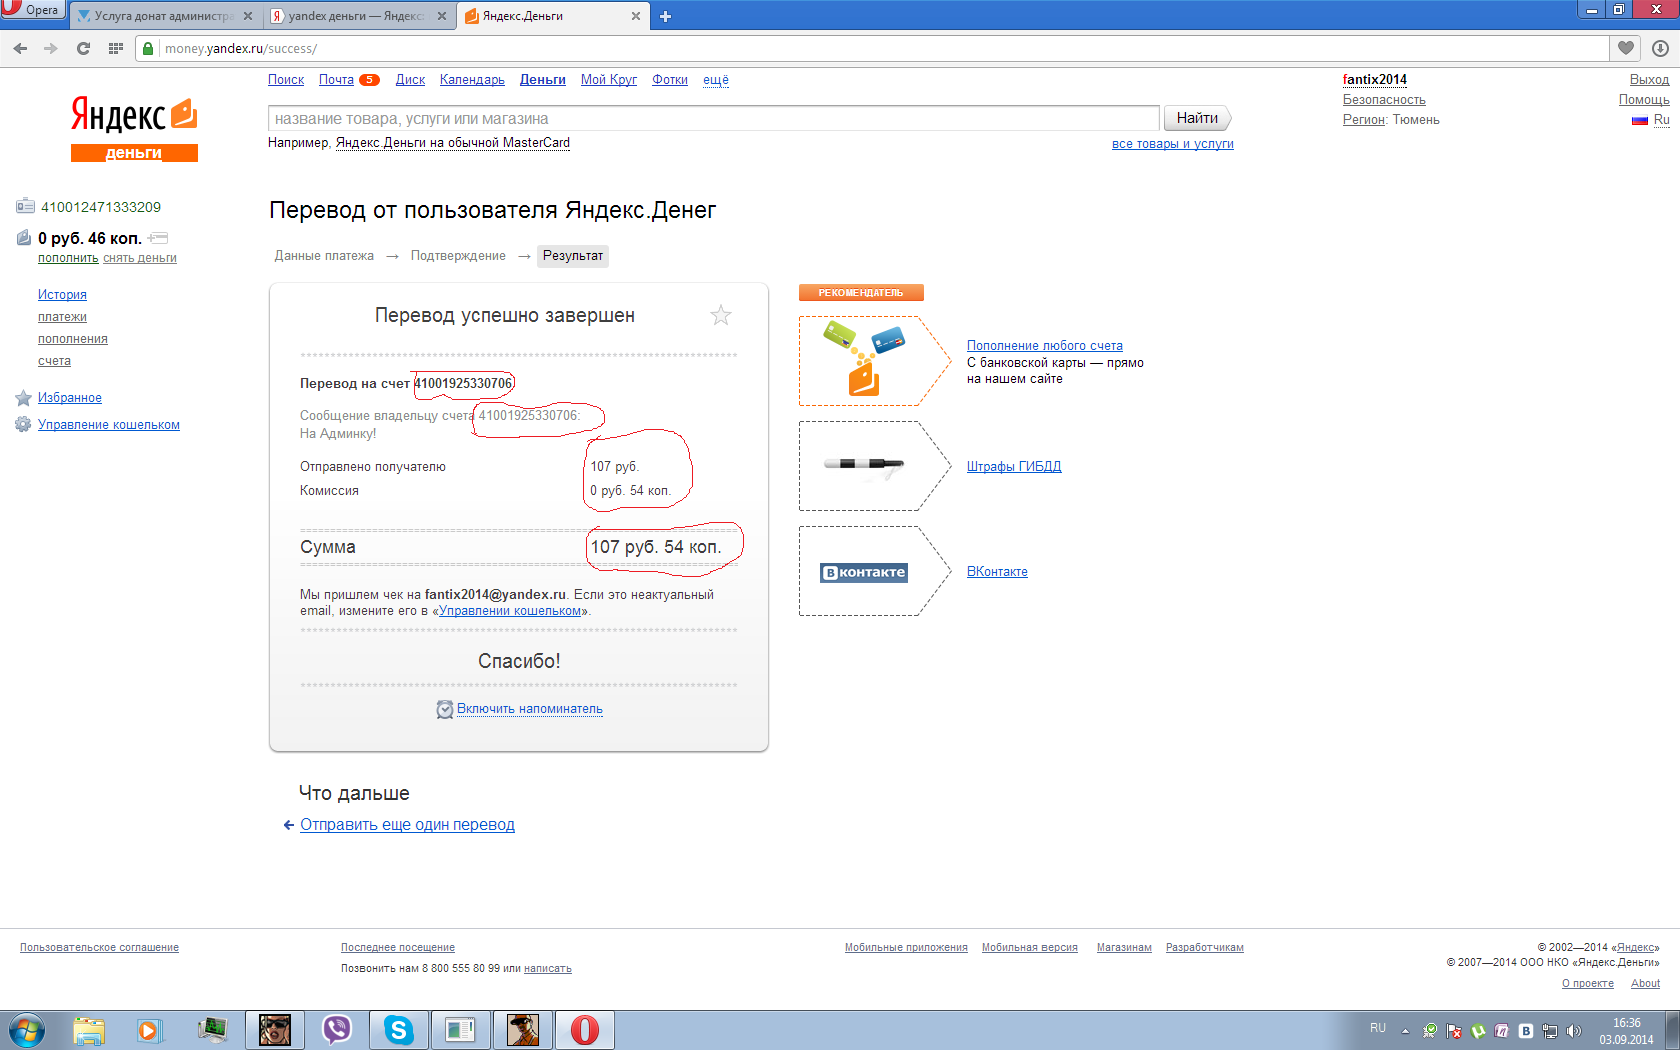Image resolution: width=1680 pixels, height=1050 pixels.
Task: Change Регион setting link
Action: [x=1364, y=120]
